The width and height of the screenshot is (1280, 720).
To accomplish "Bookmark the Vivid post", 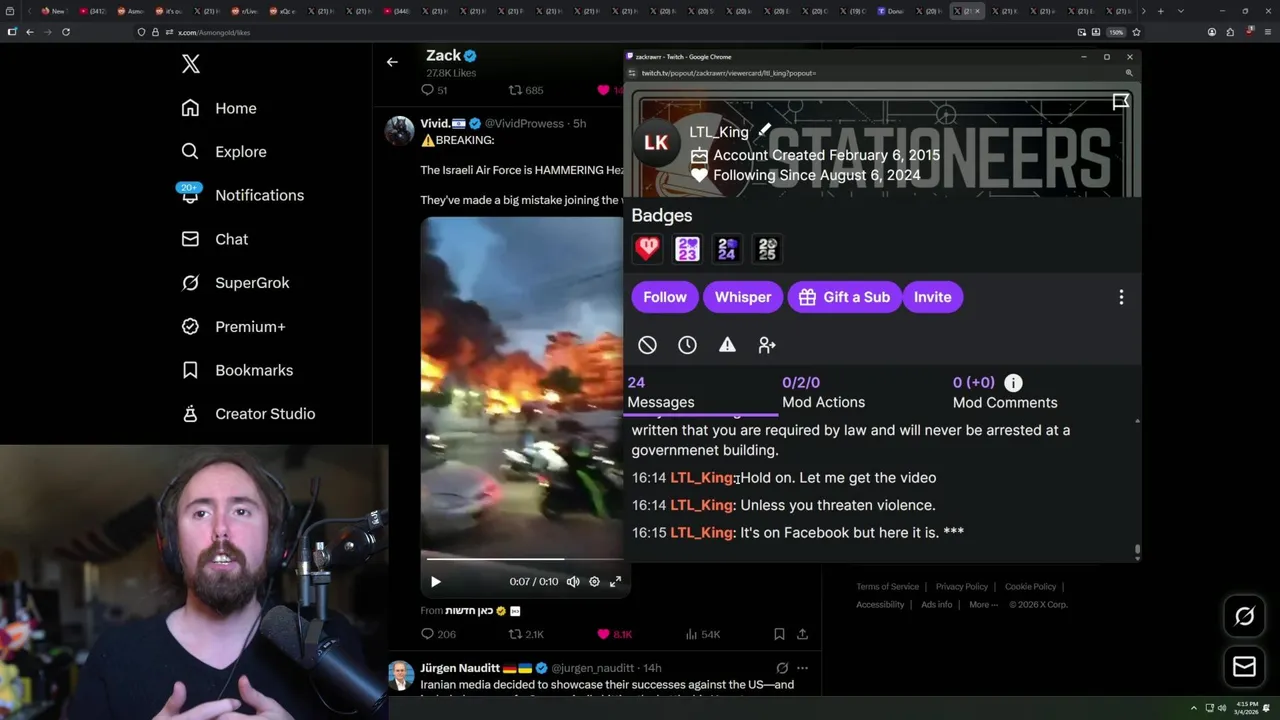I will [779, 634].
